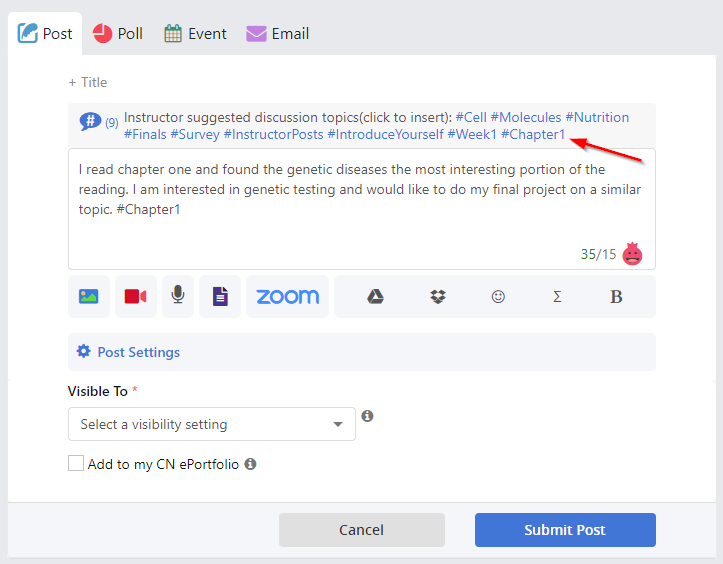Open the visibility setting dropdown
723x564 pixels.
click(x=212, y=424)
